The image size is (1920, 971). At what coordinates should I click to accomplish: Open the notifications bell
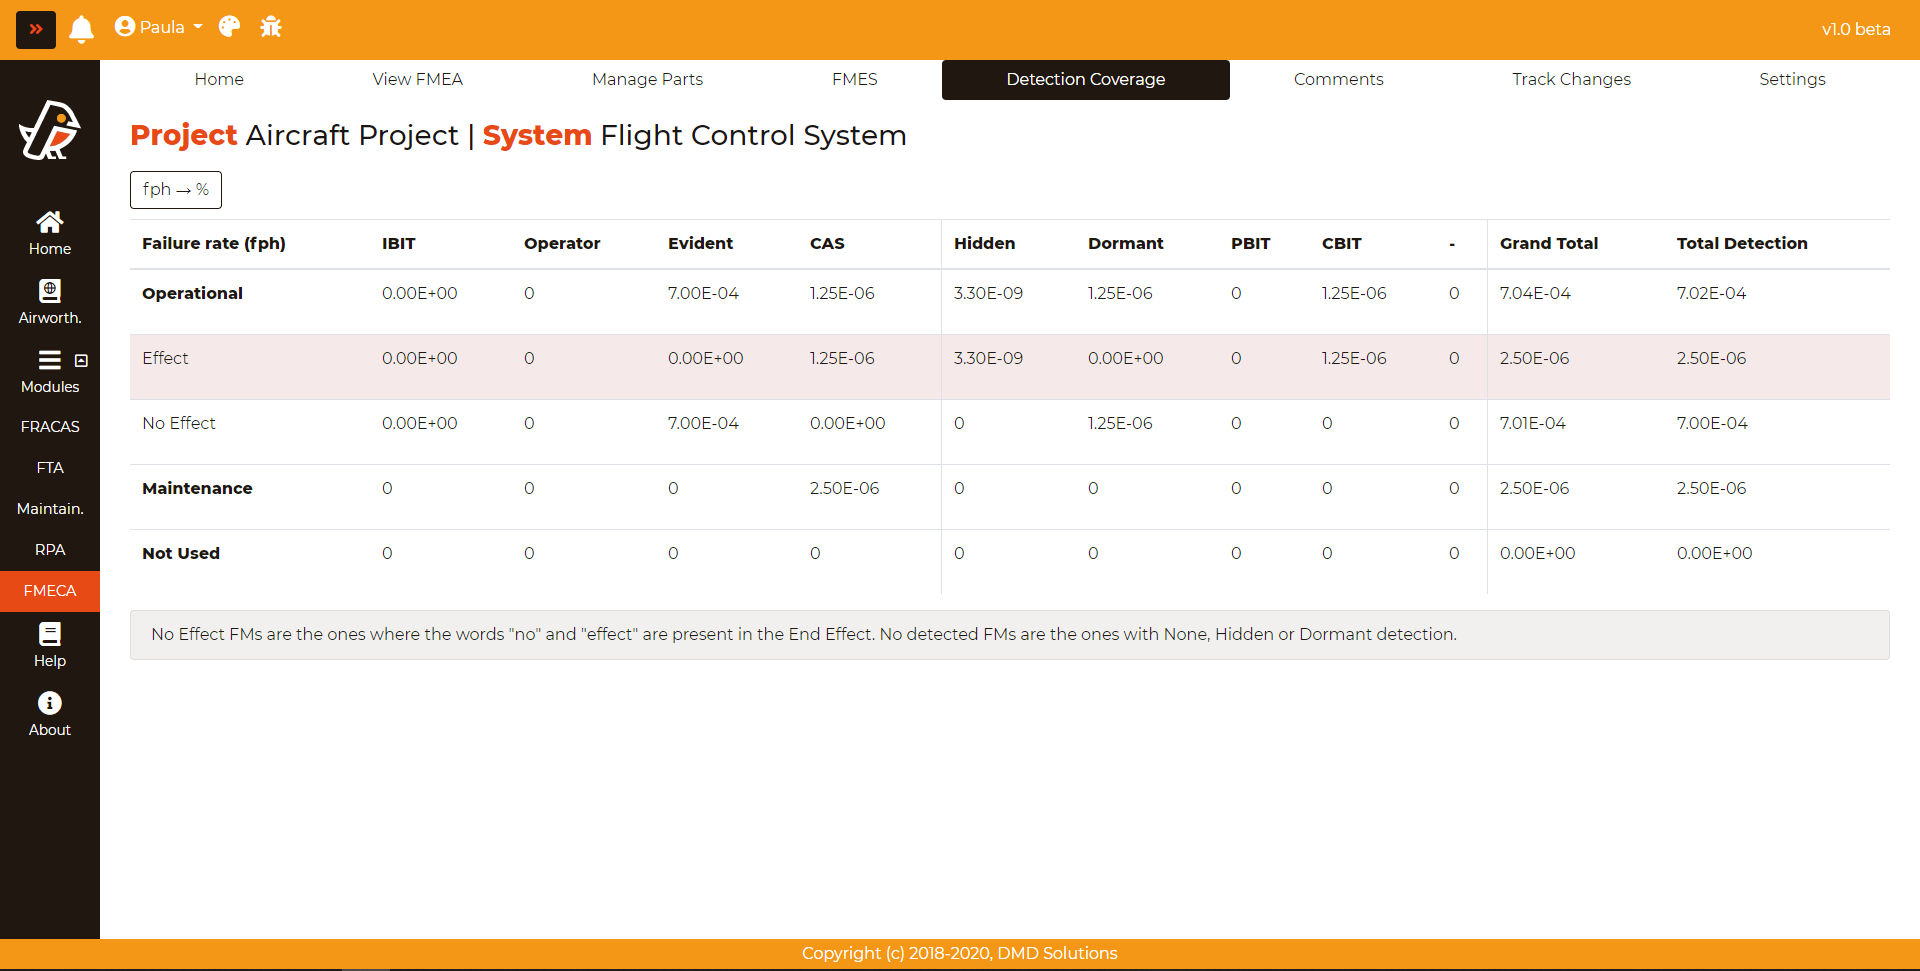click(81, 29)
